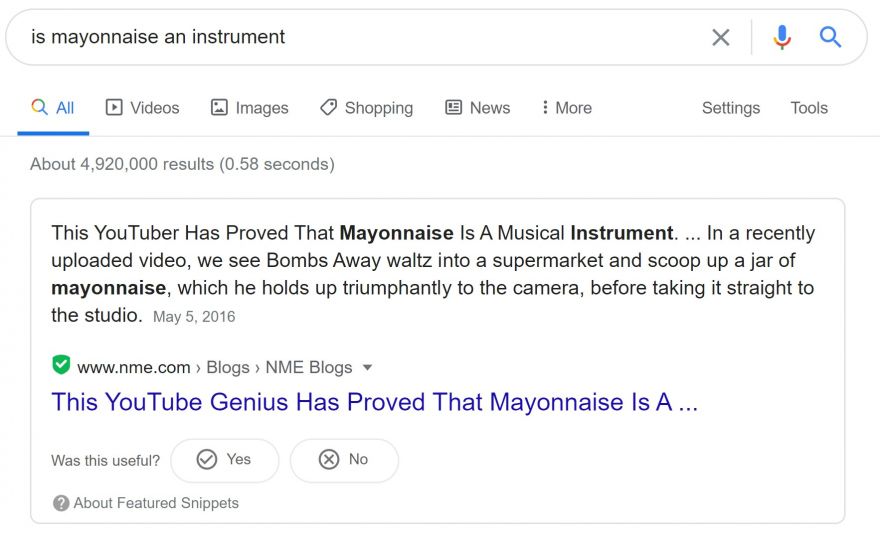Click the green shield icon beside nme.com
Viewport: 880px width, 543px height.
(x=61, y=365)
